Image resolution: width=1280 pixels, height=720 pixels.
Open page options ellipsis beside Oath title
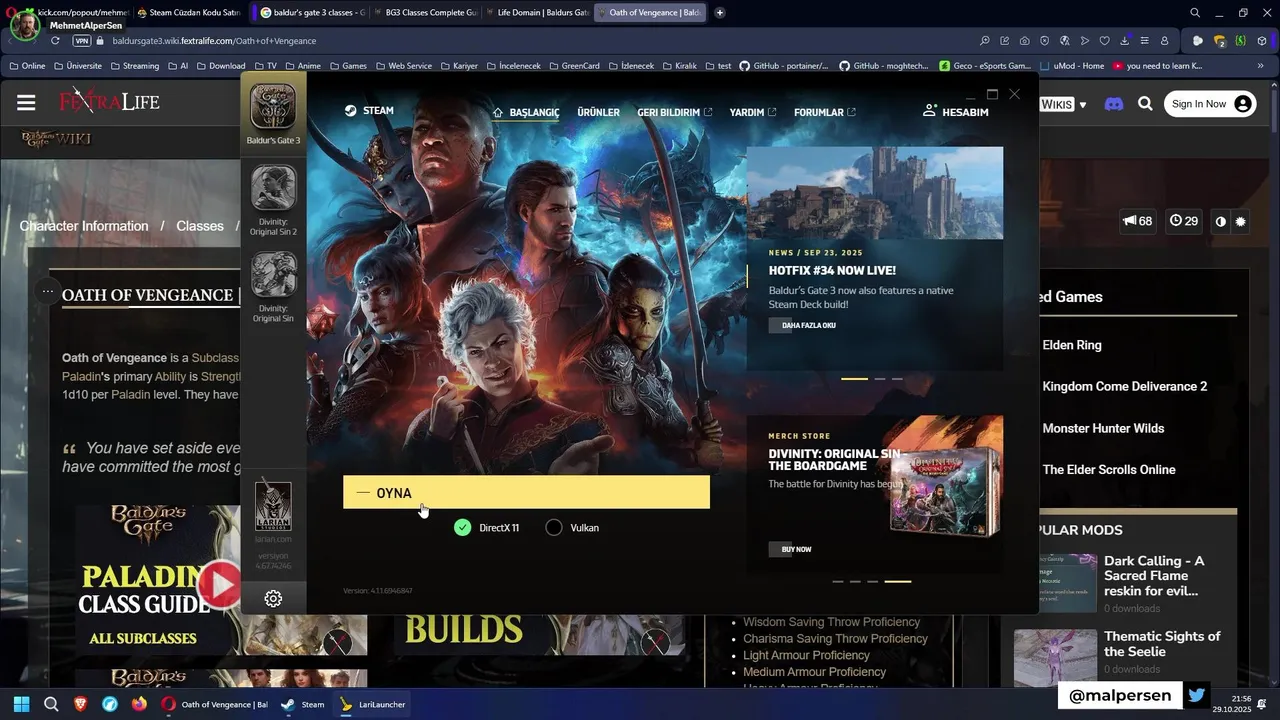(x=47, y=291)
